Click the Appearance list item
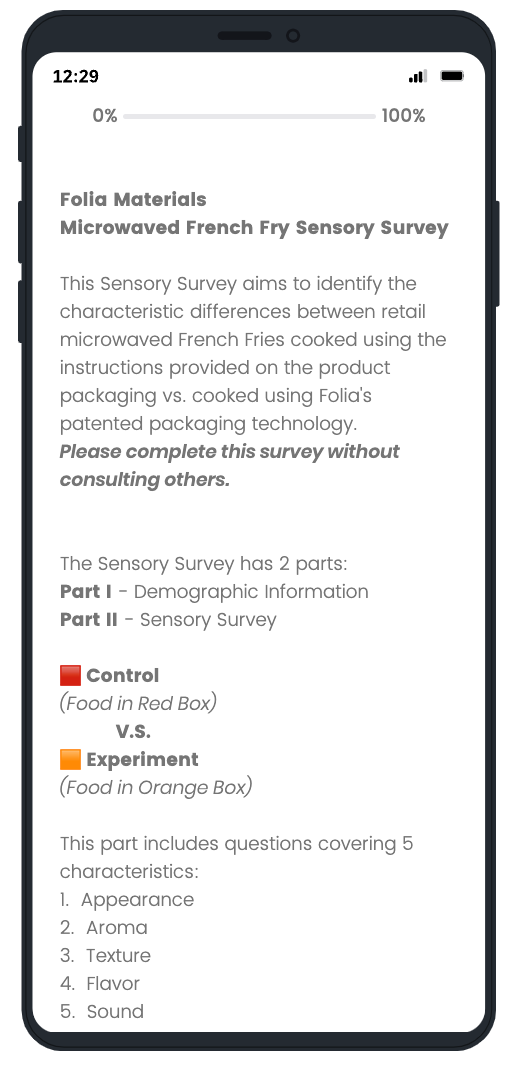The image size is (520, 1068). pos(127,900)
